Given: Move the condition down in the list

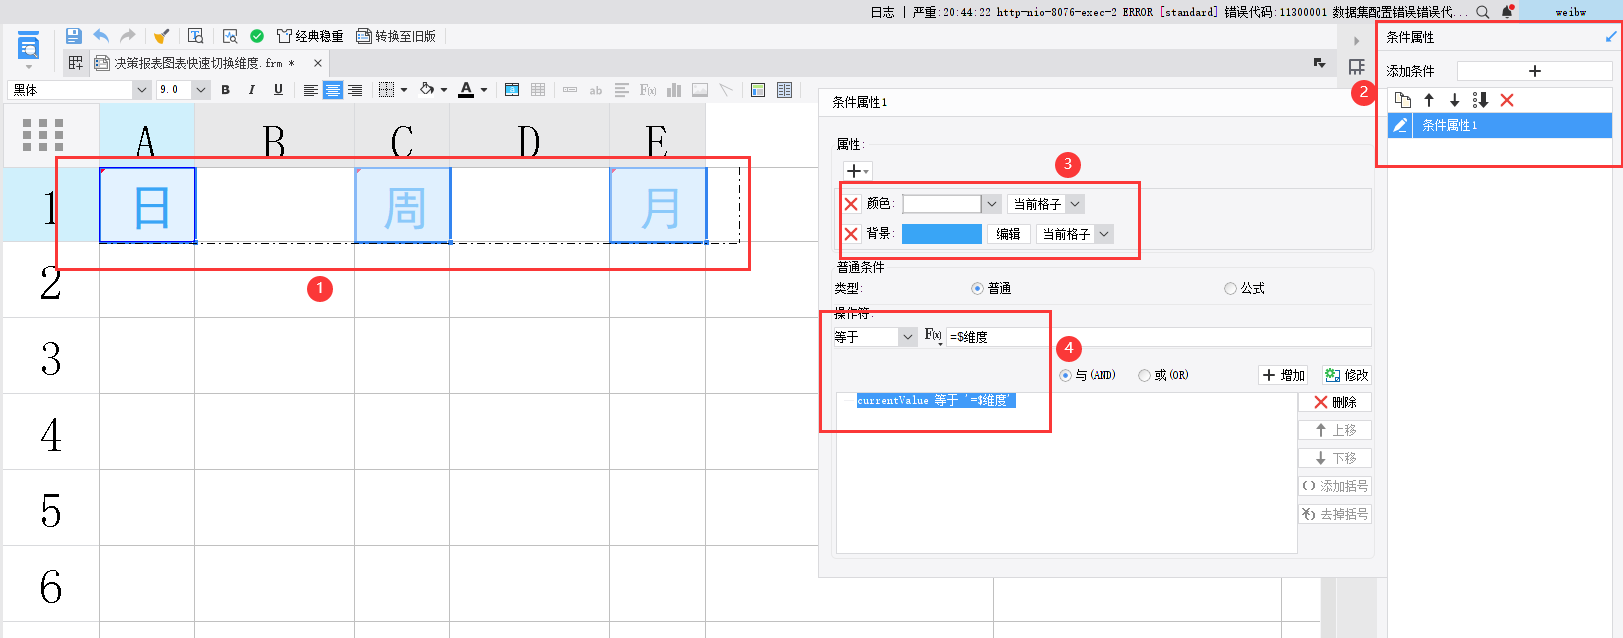Looking at the screenshot, I should [1455, 100].
